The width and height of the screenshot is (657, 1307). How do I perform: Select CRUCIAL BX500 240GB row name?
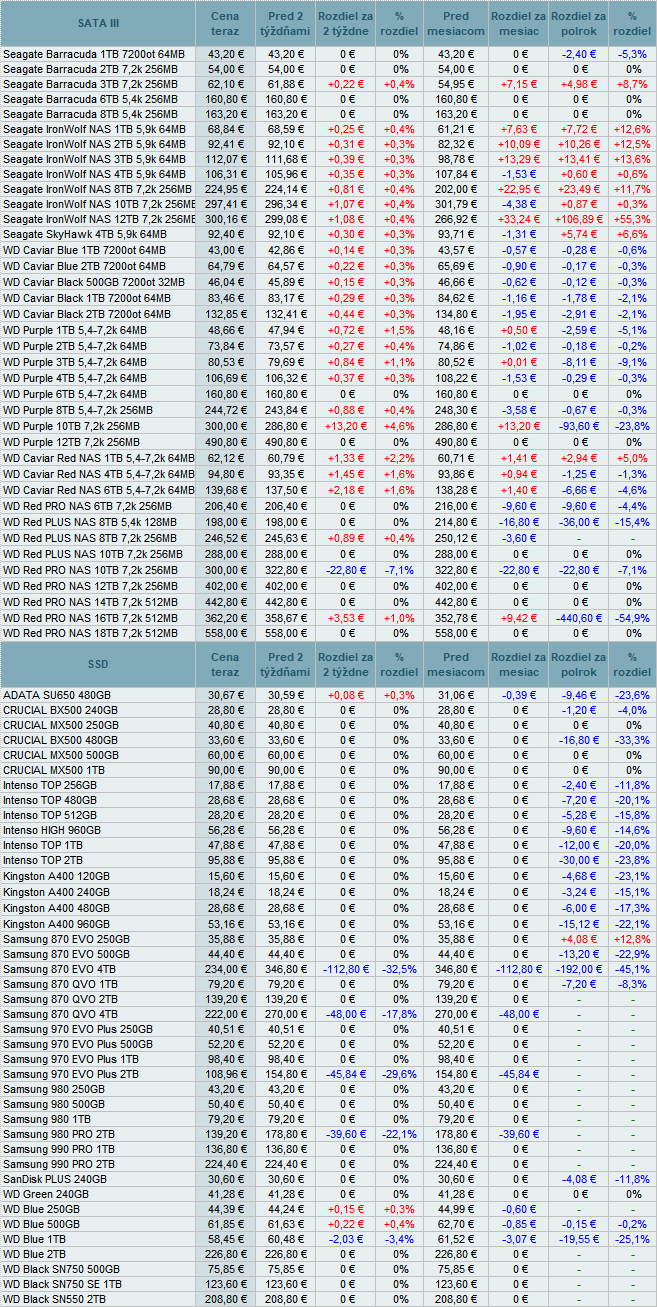[x=60, y=709]
